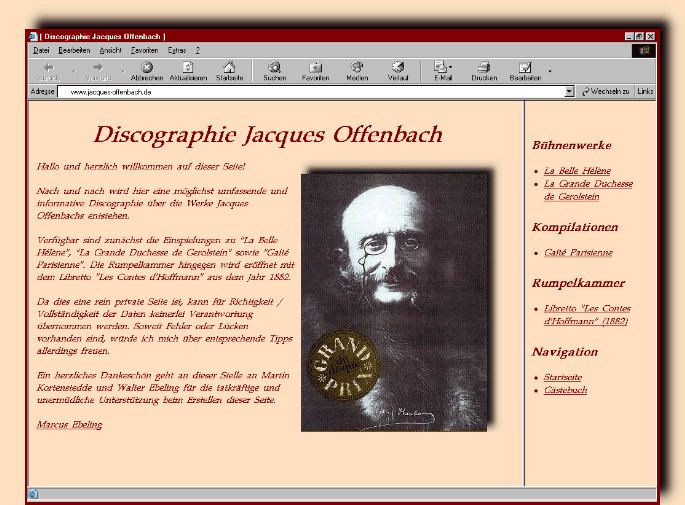Click the Marcus Ebeling signature link
Viewport: 685px width, 505px height.
pos(69,424)
